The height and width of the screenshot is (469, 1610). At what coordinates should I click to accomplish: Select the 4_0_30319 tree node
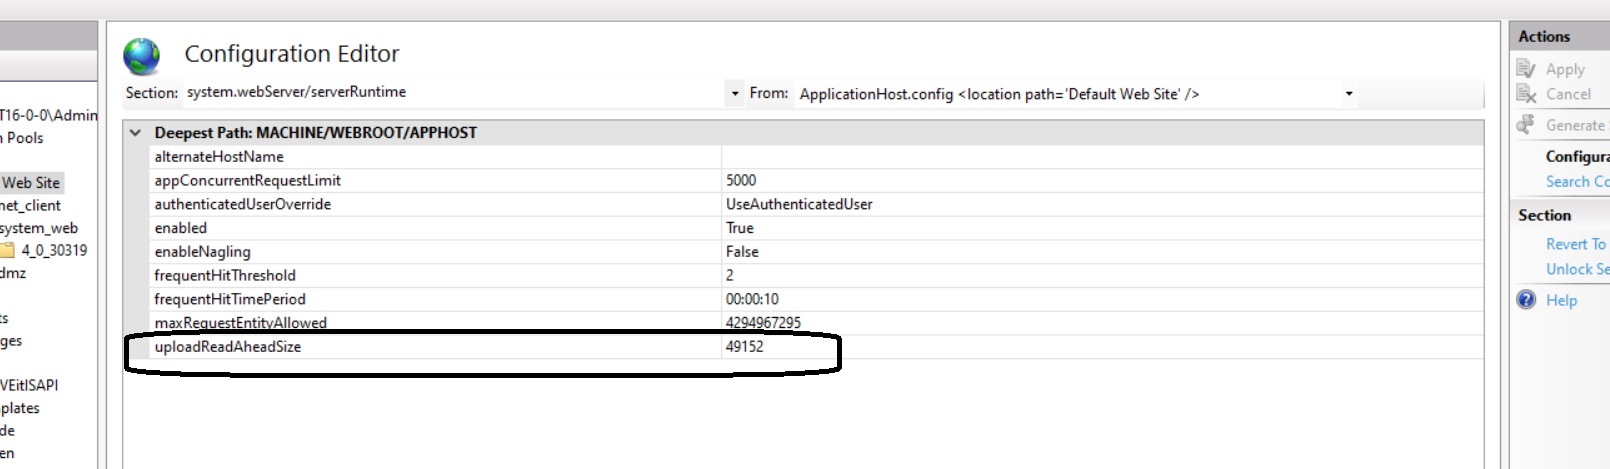(54, 250)
